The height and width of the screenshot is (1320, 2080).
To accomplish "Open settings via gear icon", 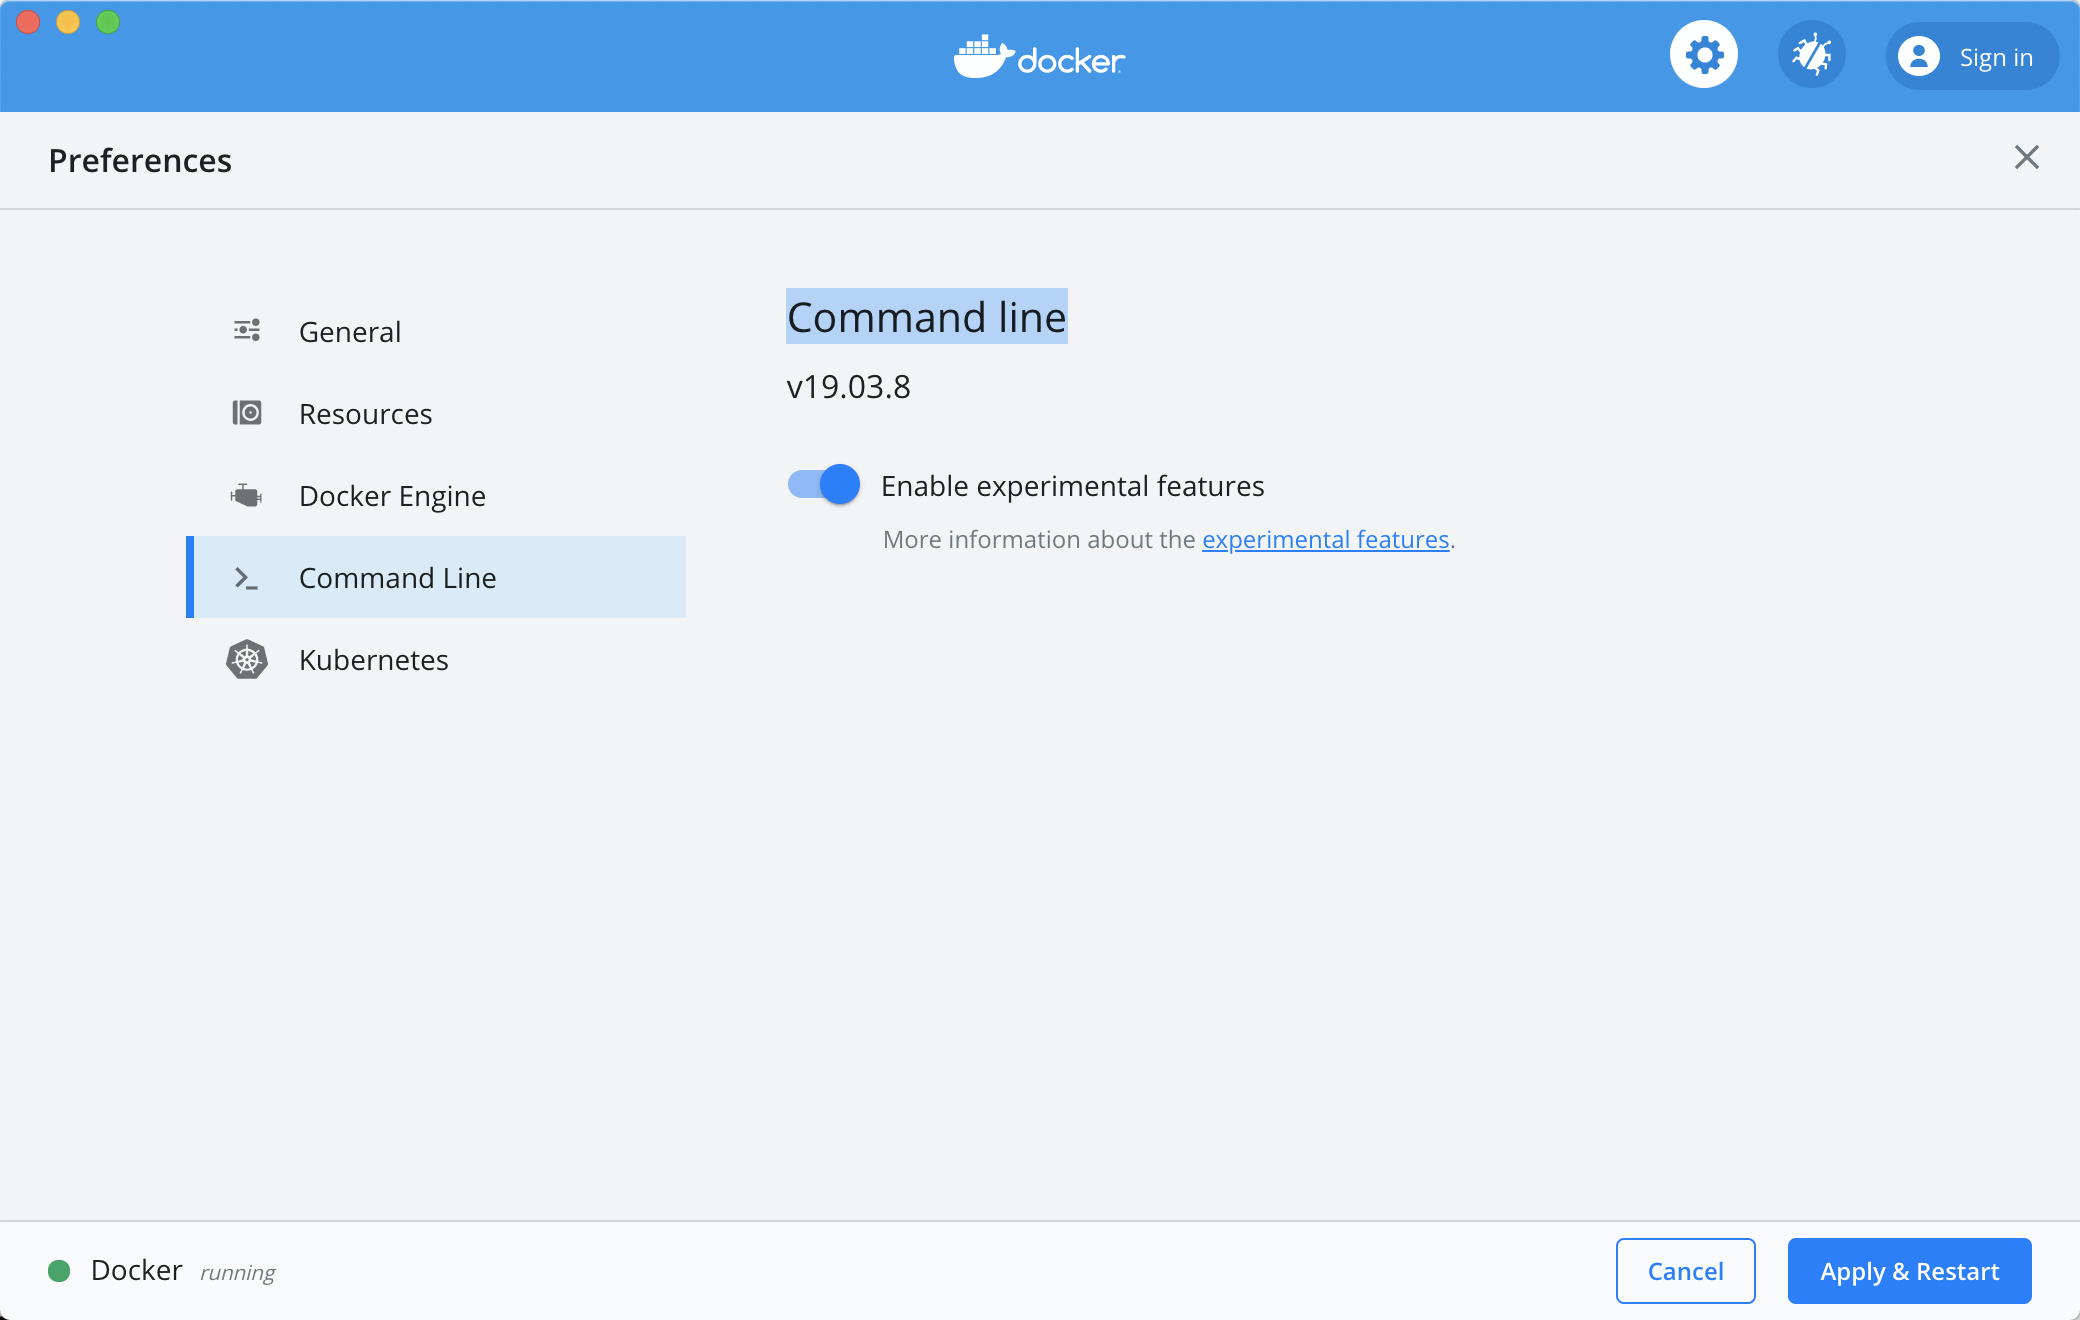I will pyautogui.click(x=1703, y=55).
